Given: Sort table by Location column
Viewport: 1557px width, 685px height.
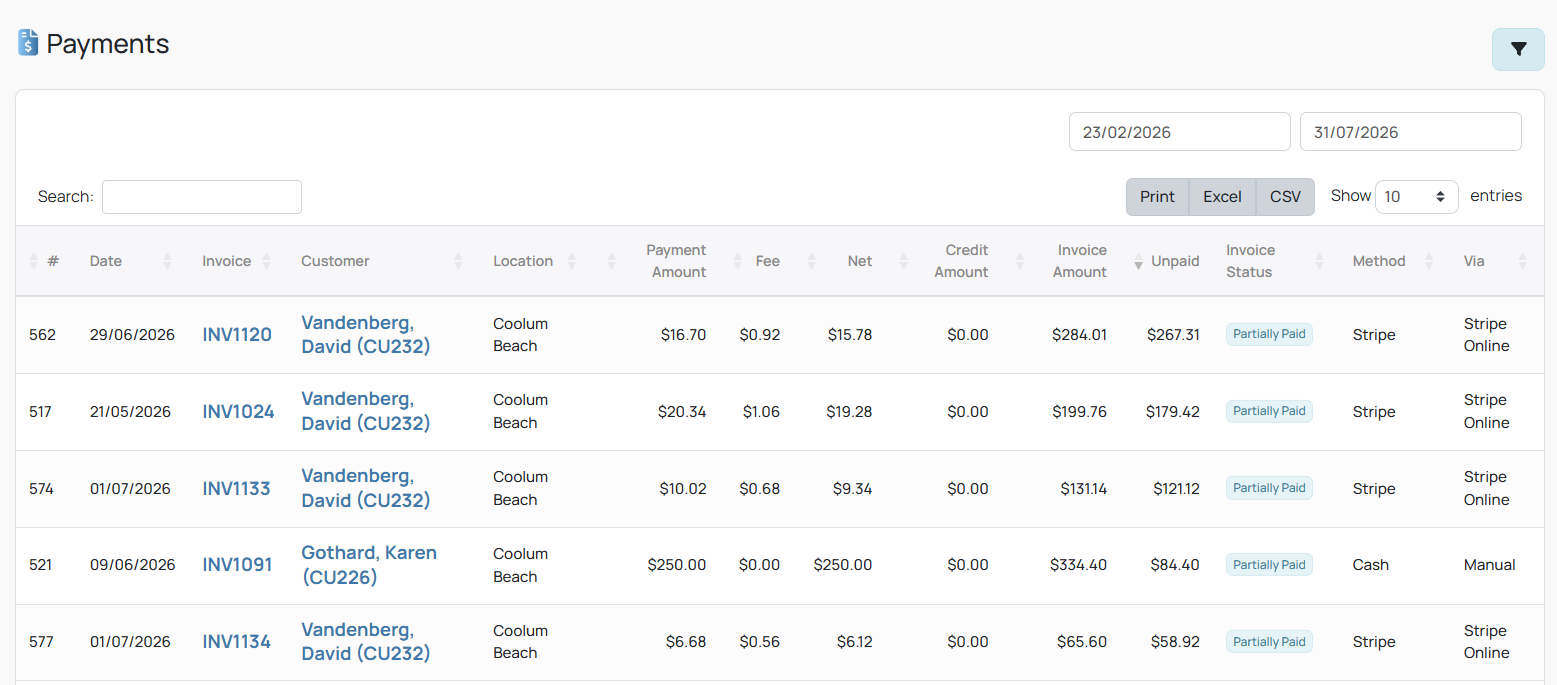Looking at the screenshot, I should [x=535, y=261].
